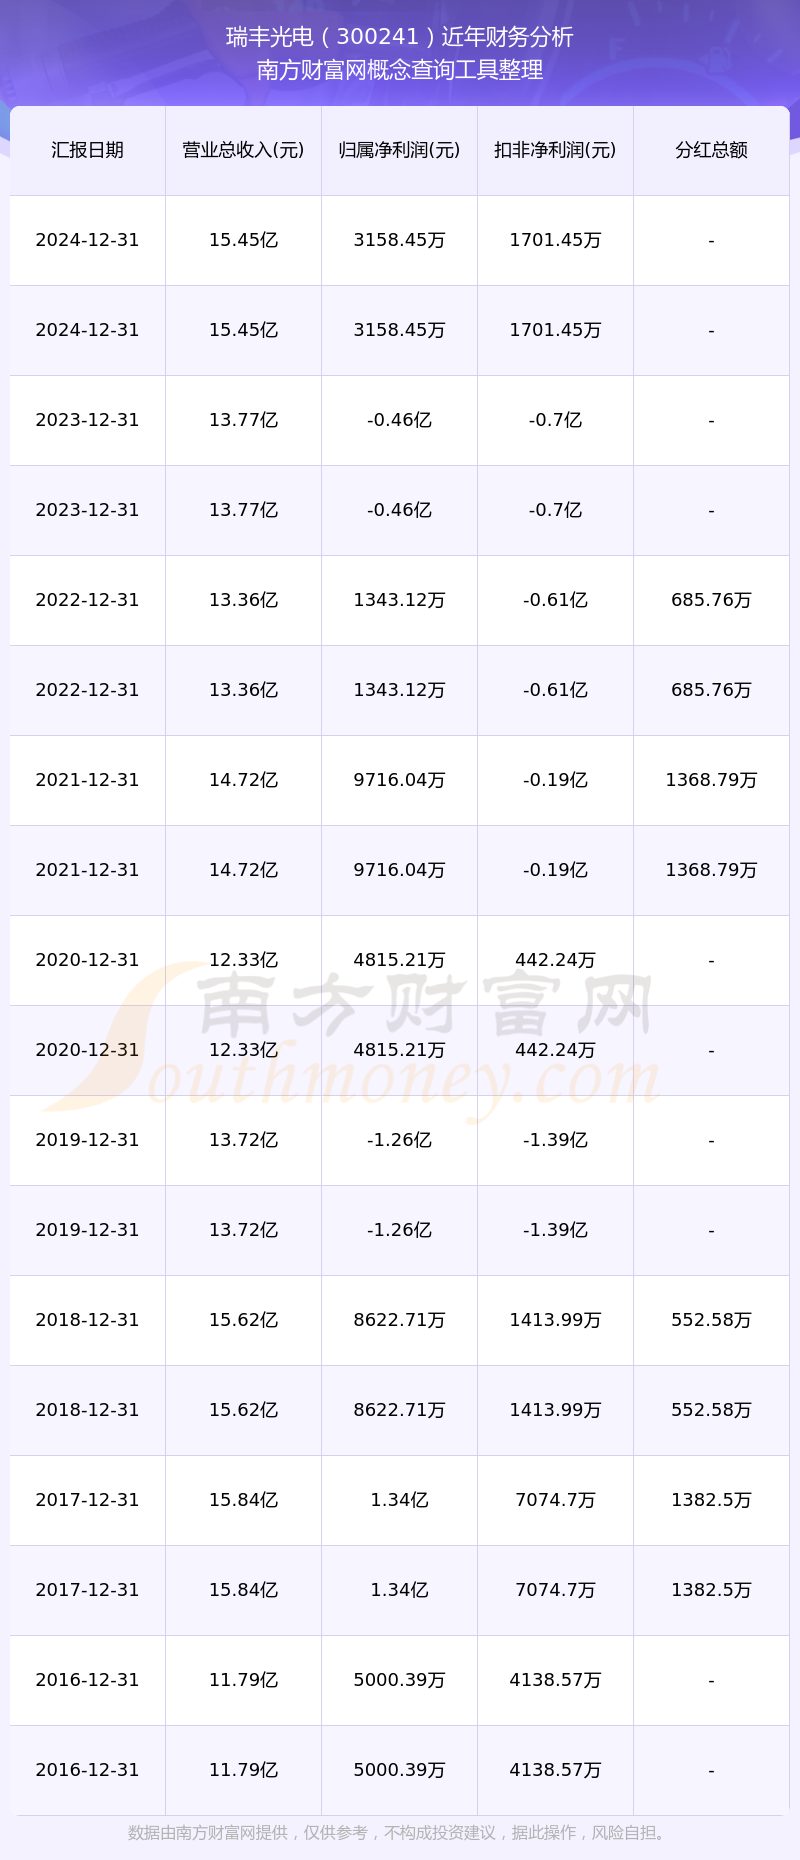Click the footer disclaimer about investment risk

click(400, 1832)
